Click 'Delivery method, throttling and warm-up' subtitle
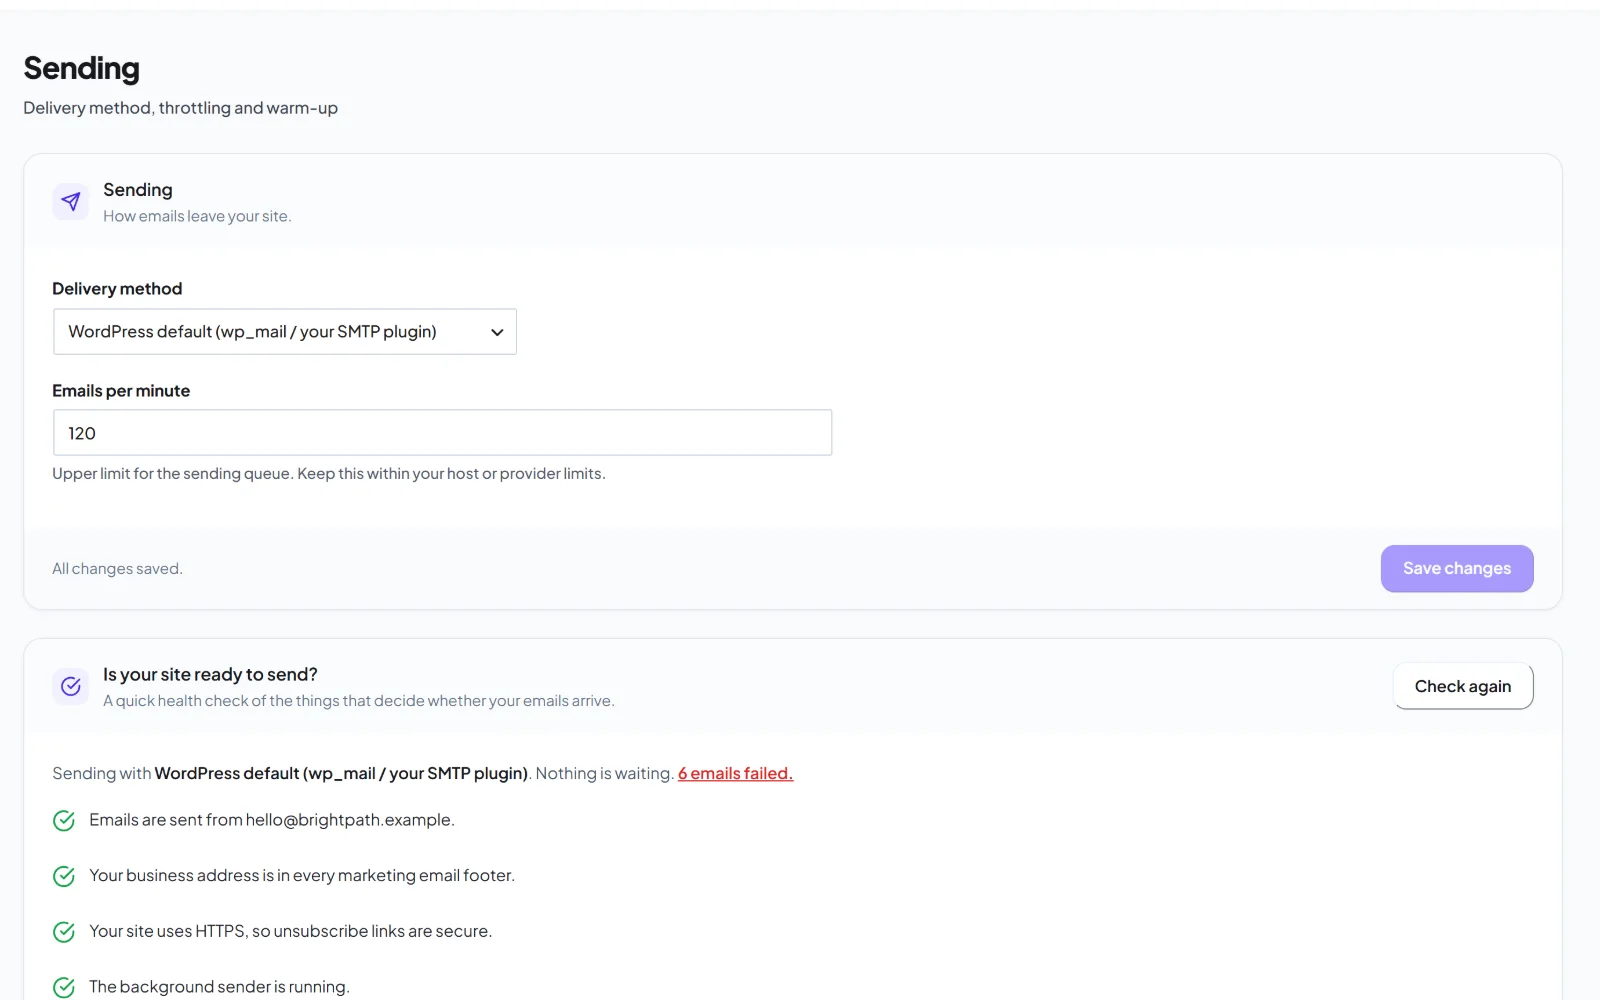The image size is (1600, 1000). click(x=180, y=108)
